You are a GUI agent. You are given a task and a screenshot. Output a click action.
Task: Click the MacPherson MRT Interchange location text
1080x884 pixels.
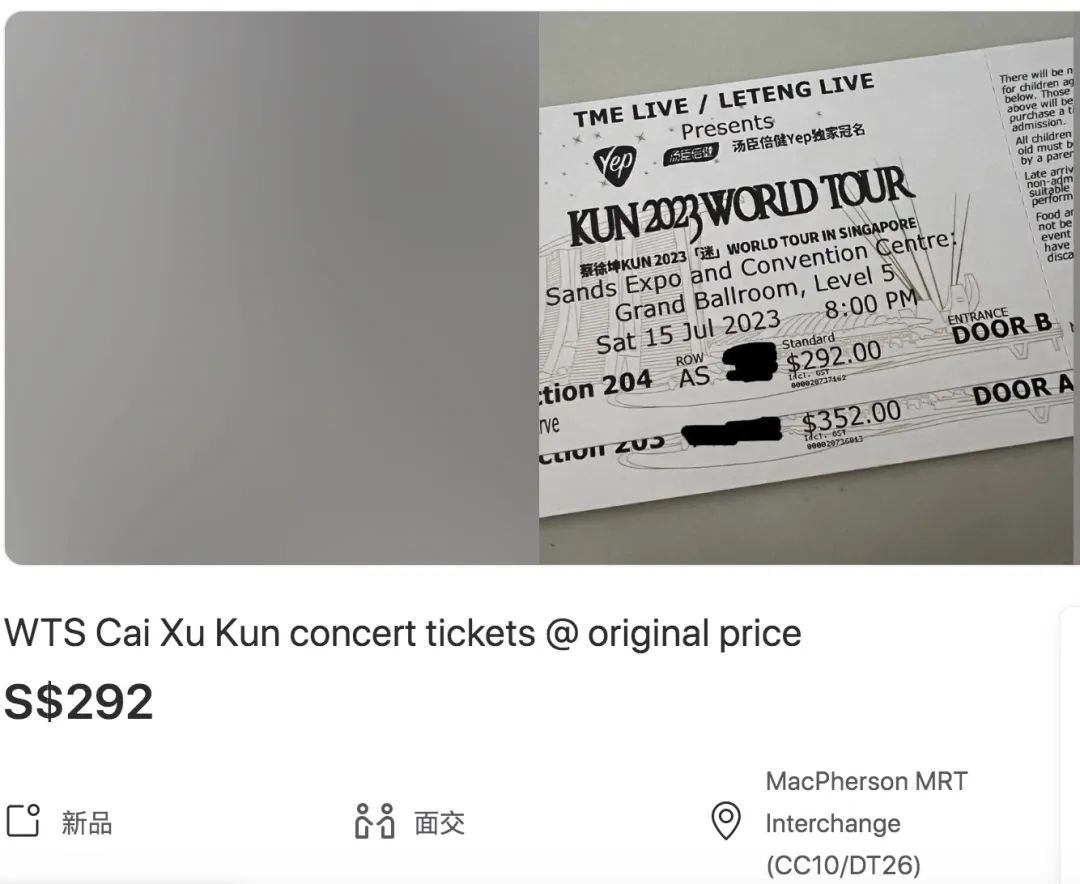866,802
